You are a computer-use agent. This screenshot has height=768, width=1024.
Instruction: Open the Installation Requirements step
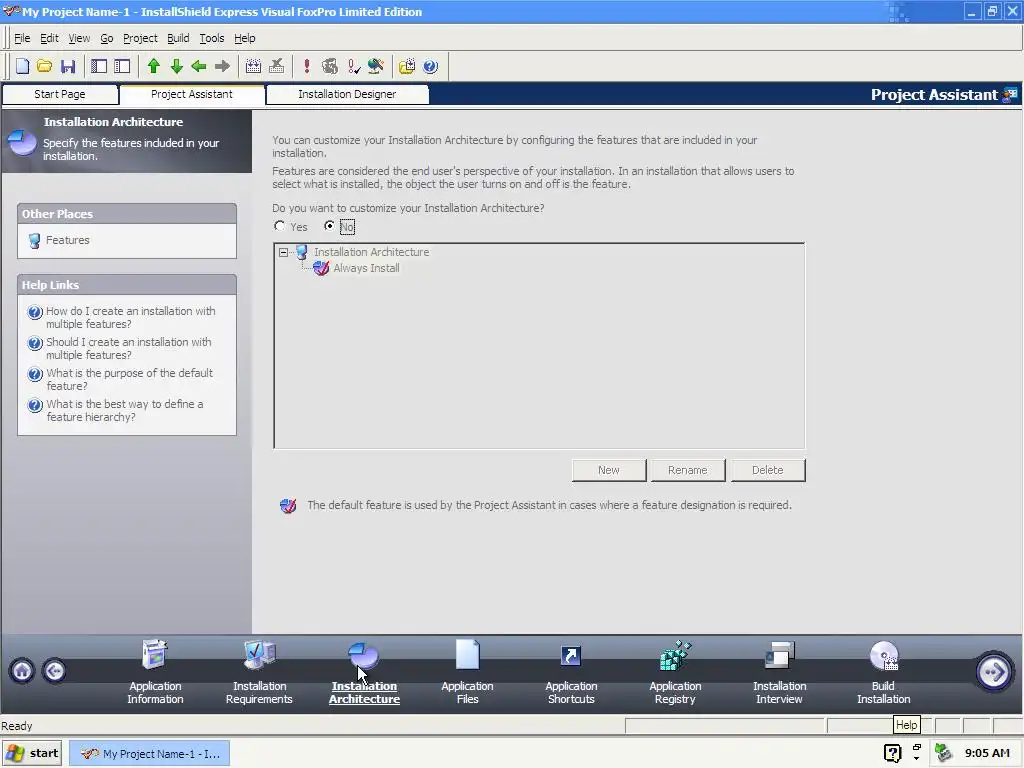click(259, 673)
